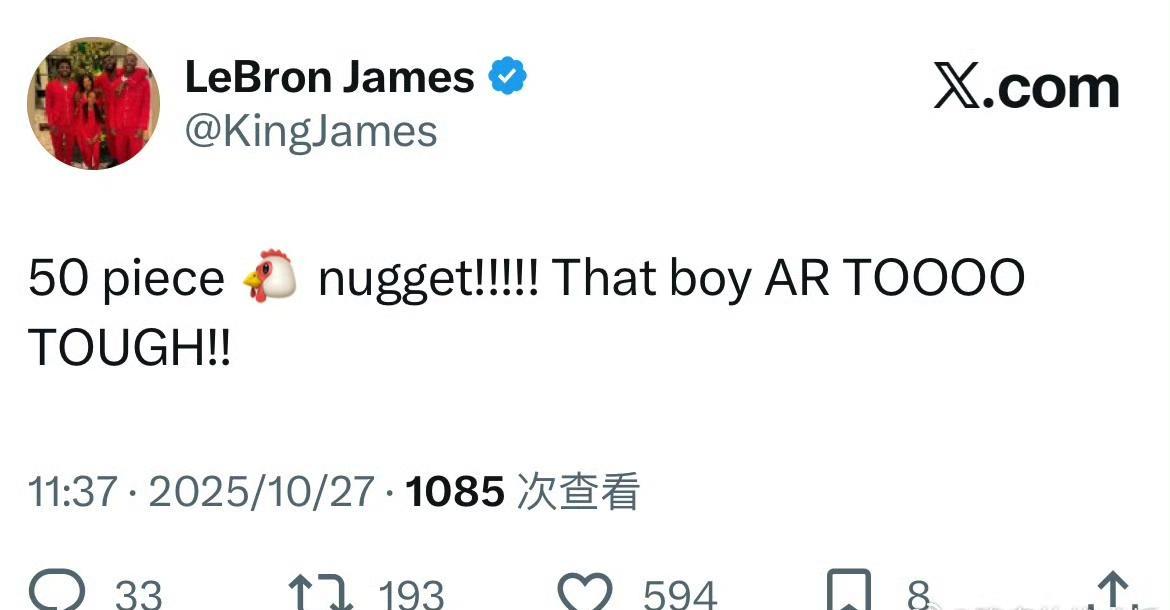Click the 2025/10/27 date

[x=261, y=492]
